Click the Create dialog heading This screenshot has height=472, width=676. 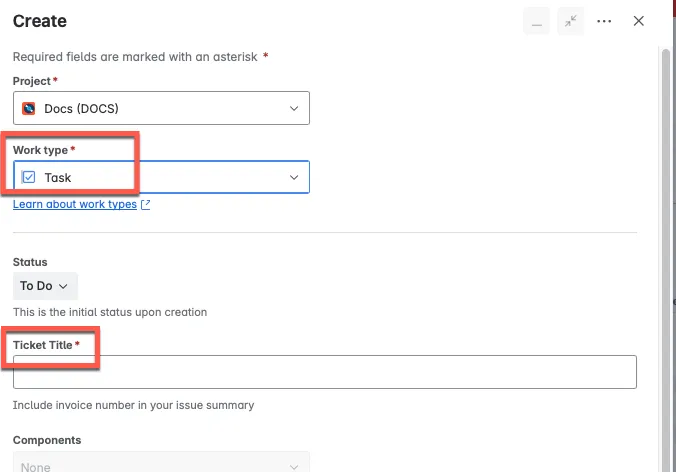click(x=40, y=21)
